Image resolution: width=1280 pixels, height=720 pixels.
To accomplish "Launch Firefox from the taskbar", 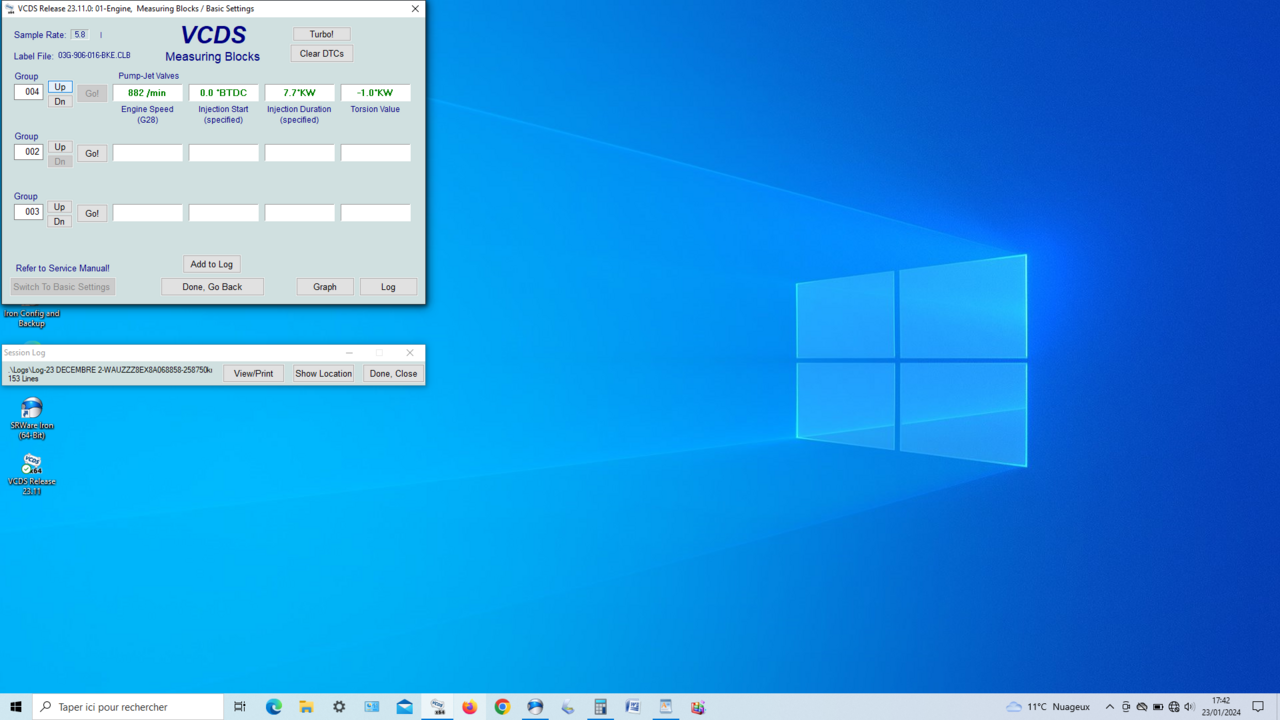I will pos(470,707).
